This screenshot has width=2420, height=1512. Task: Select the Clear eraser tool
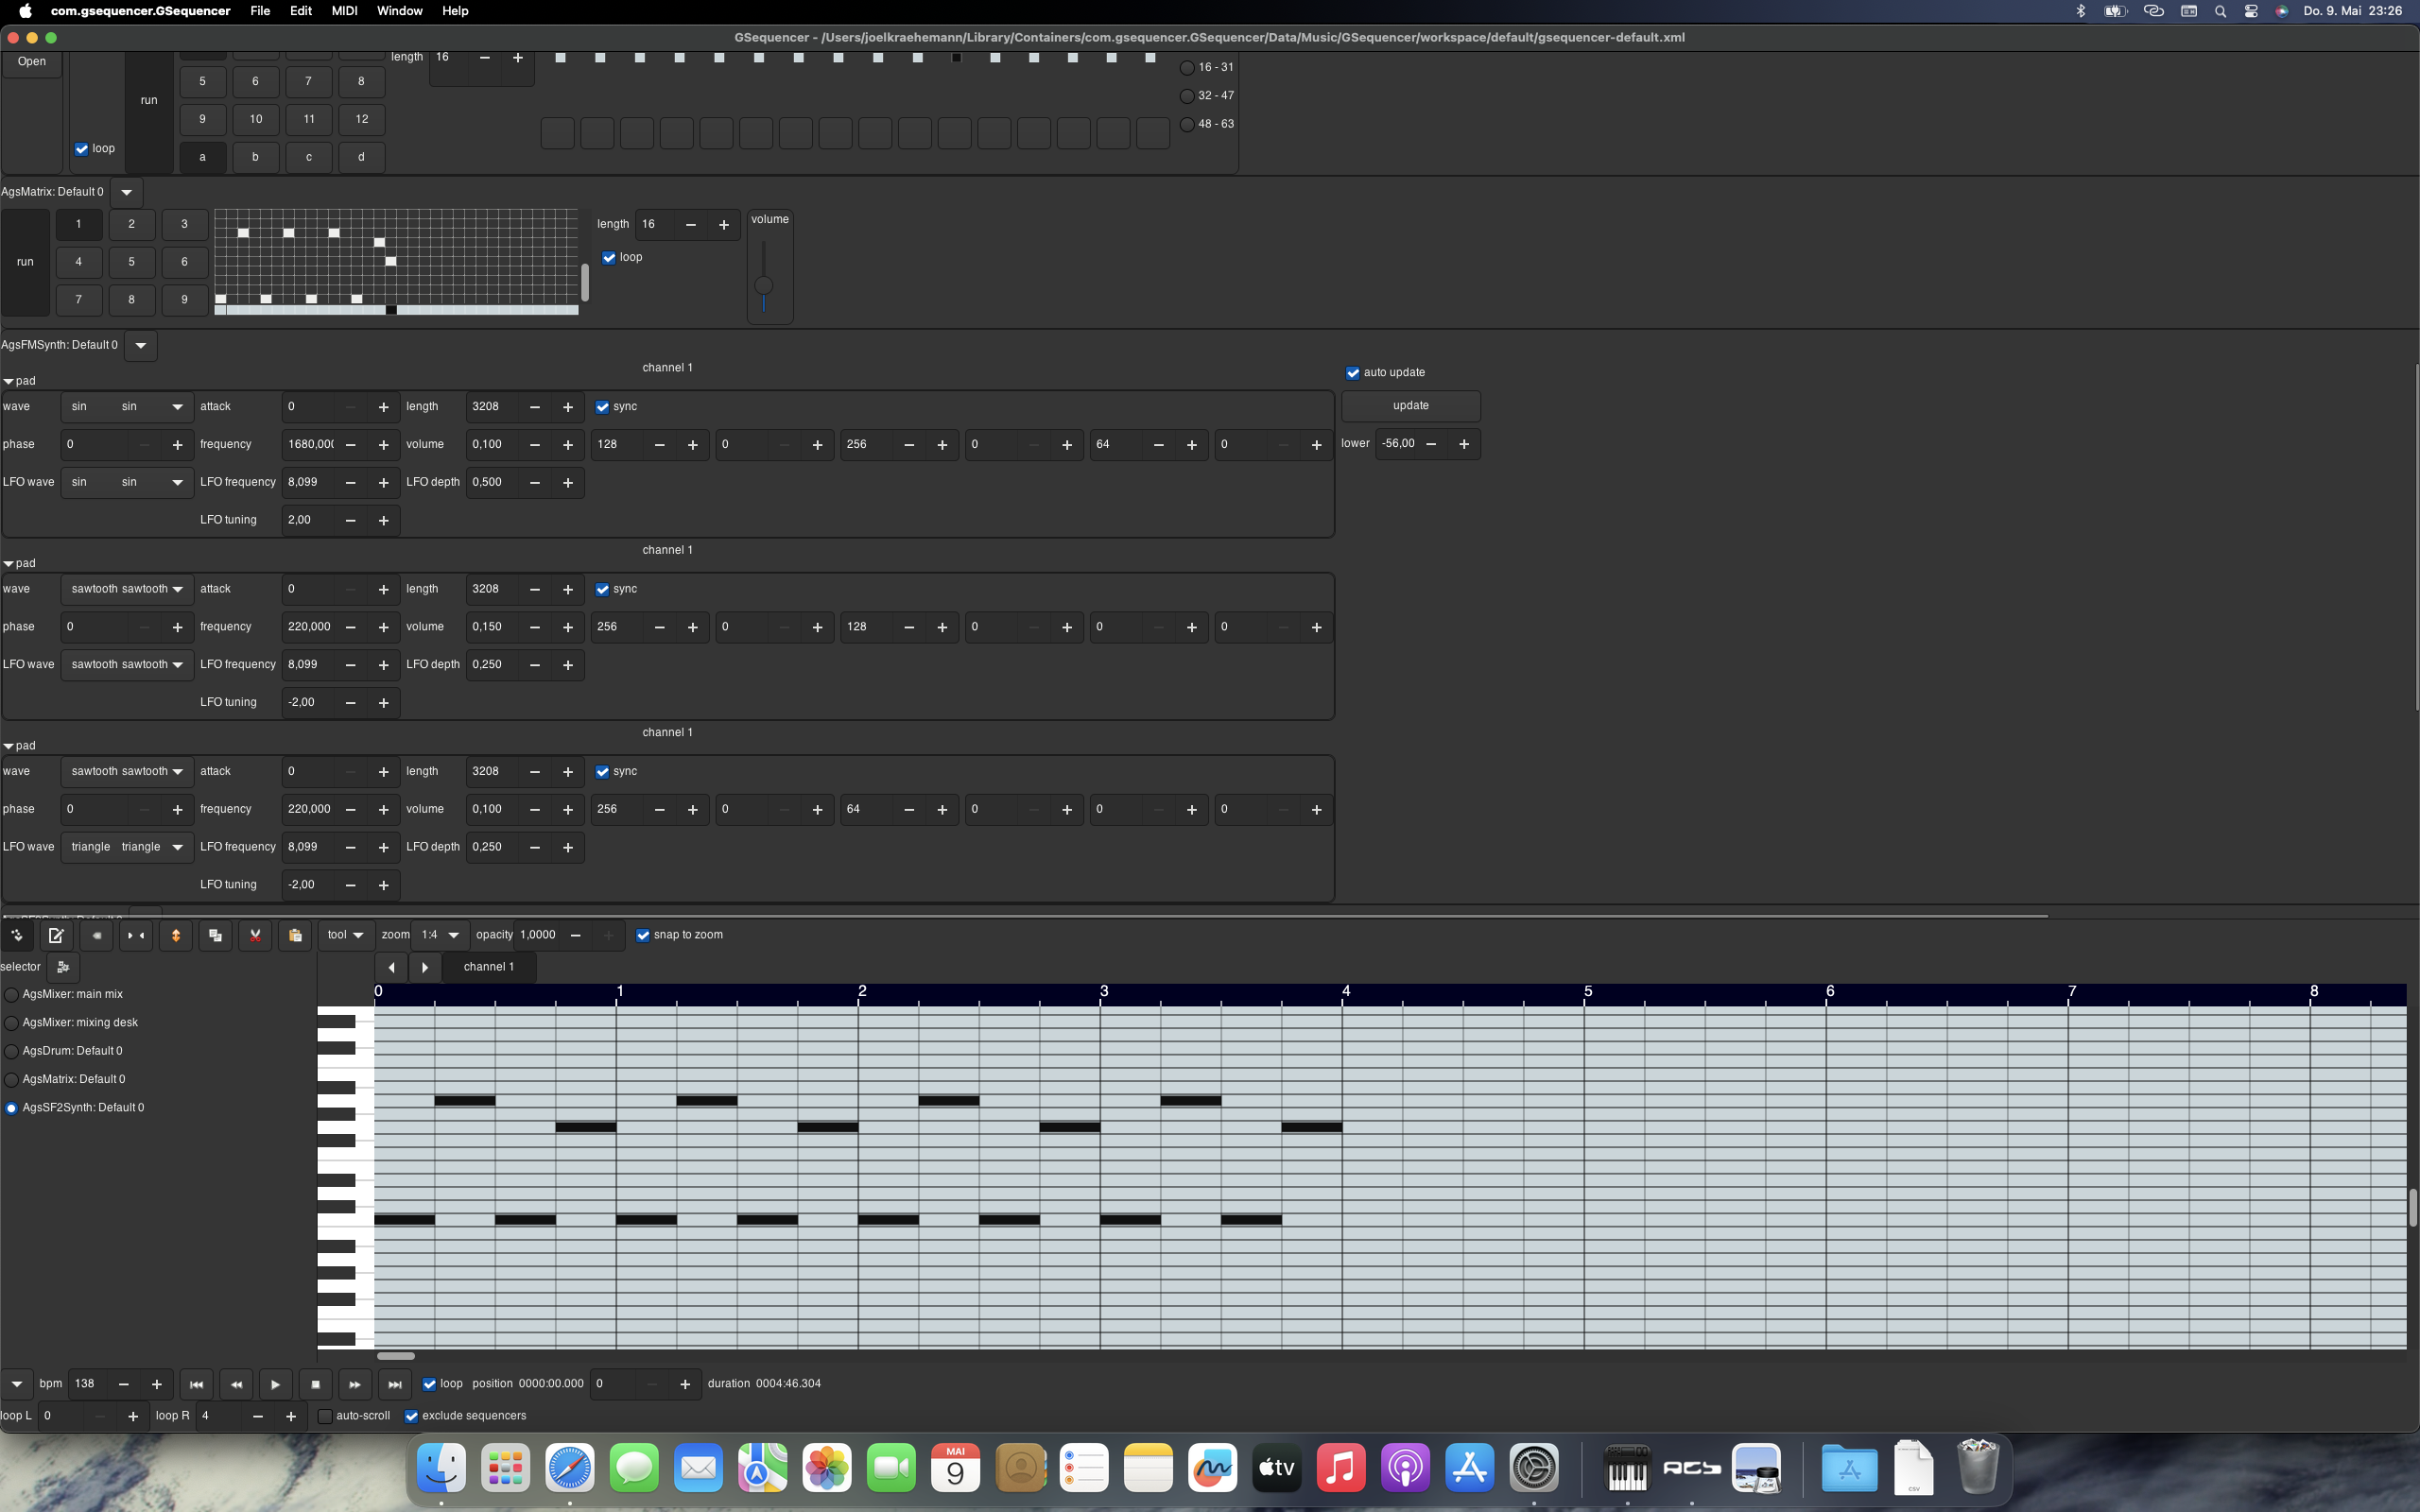click(x=97, y=935)
